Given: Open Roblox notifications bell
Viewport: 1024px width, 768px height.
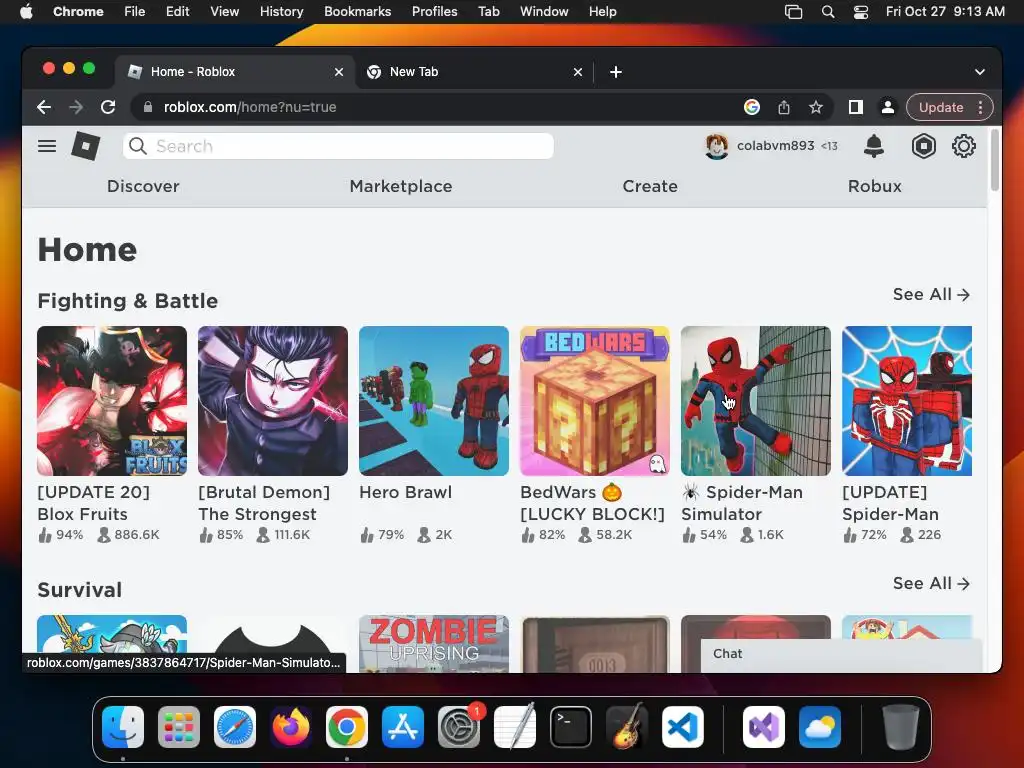Looking at the screenshot, I should coord(874,146).
